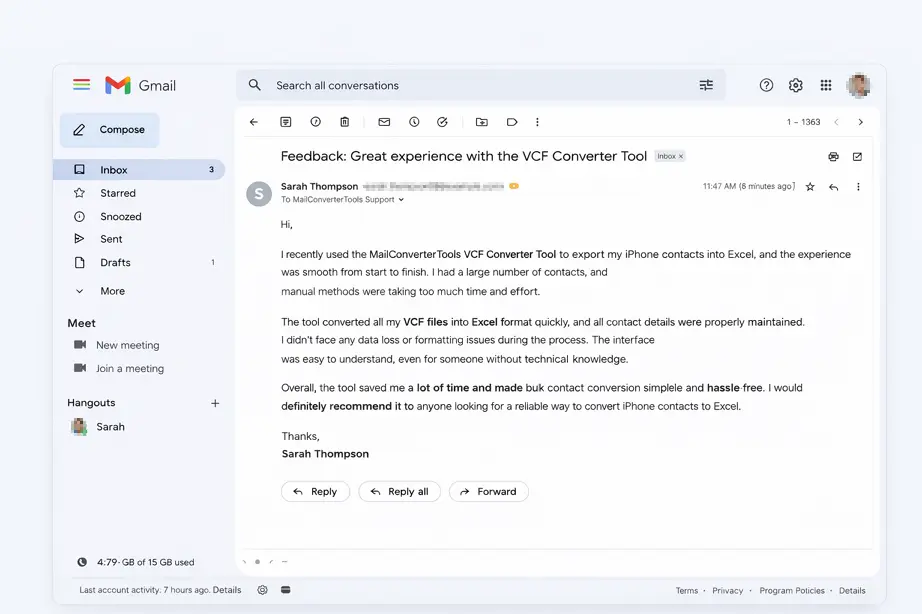Report the email as spam
The image size is (922, 614).
(315, 121)
